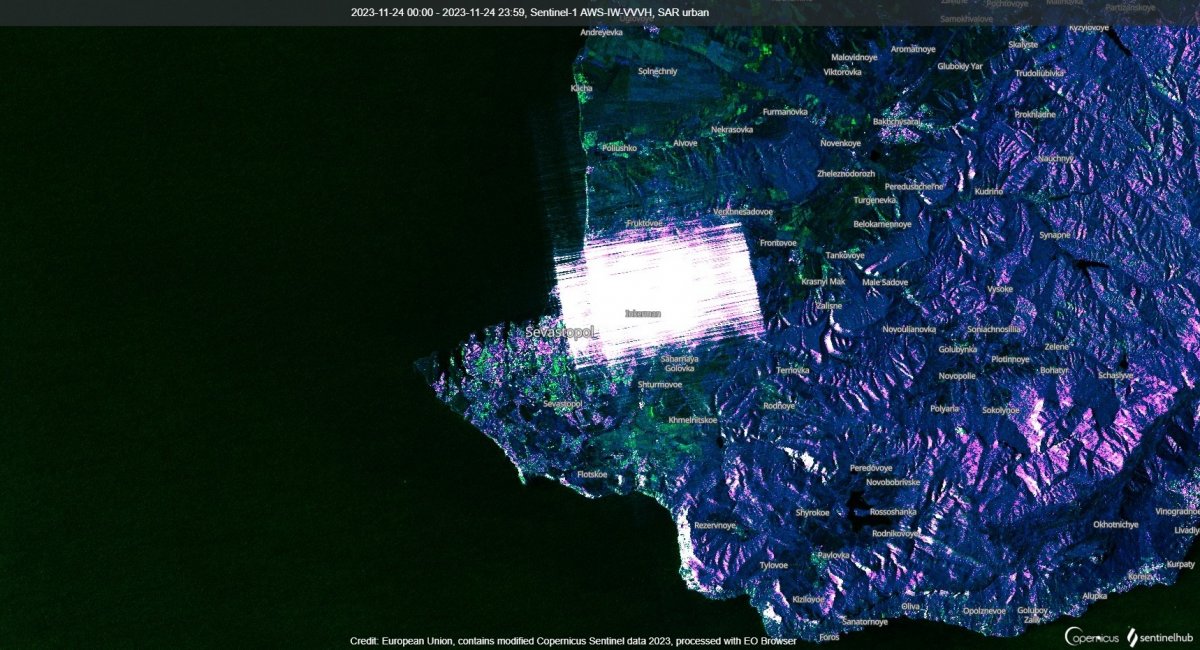Select the Bakhchysarai town label
Viewport: 1200px width, 650px height.
pos(897,121)
